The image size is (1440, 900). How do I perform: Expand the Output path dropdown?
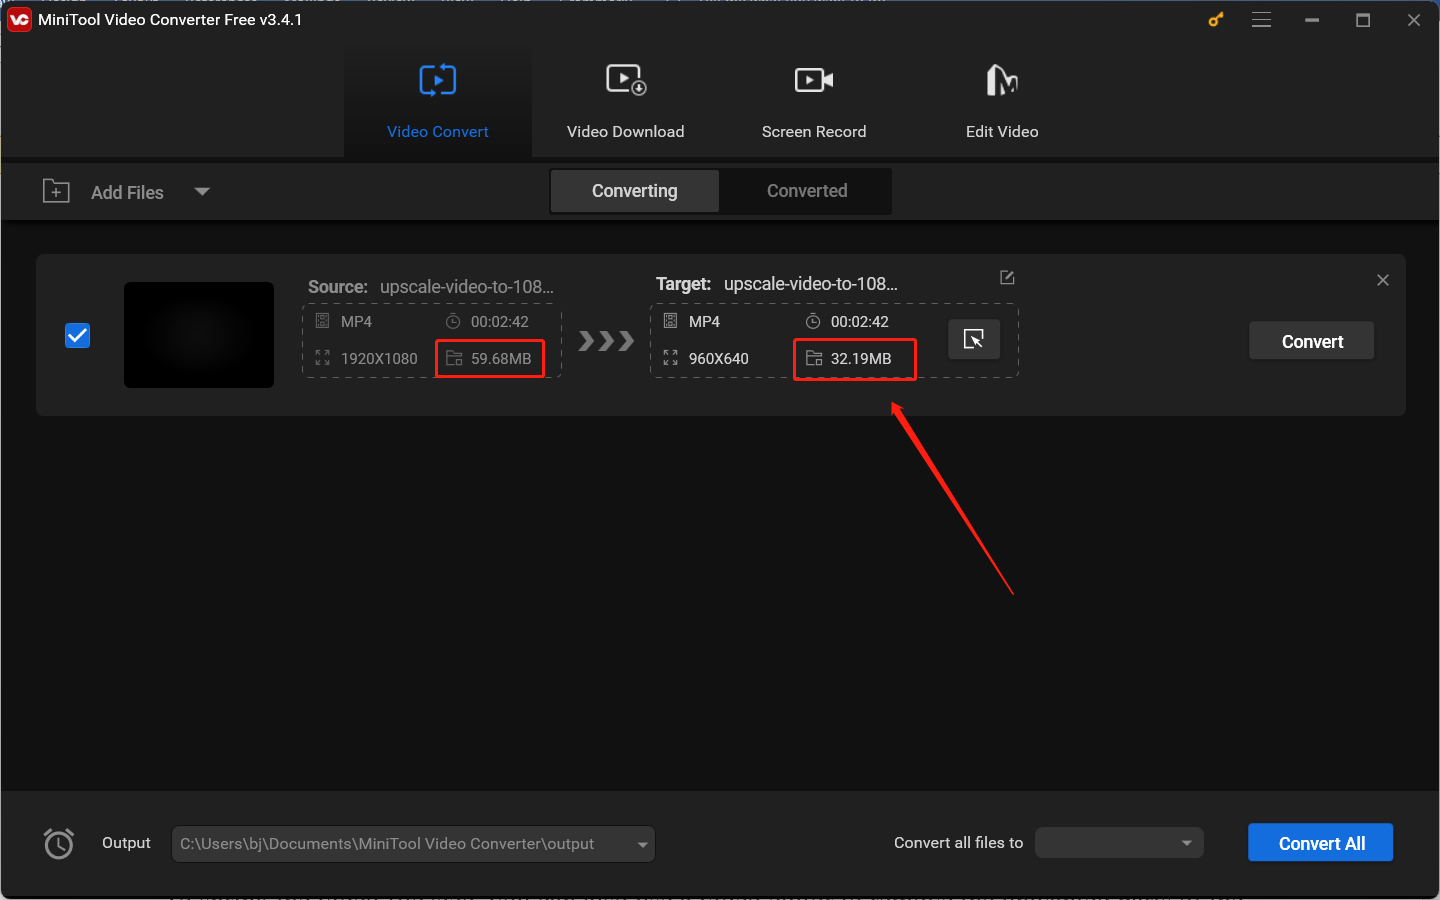(642, 844)
